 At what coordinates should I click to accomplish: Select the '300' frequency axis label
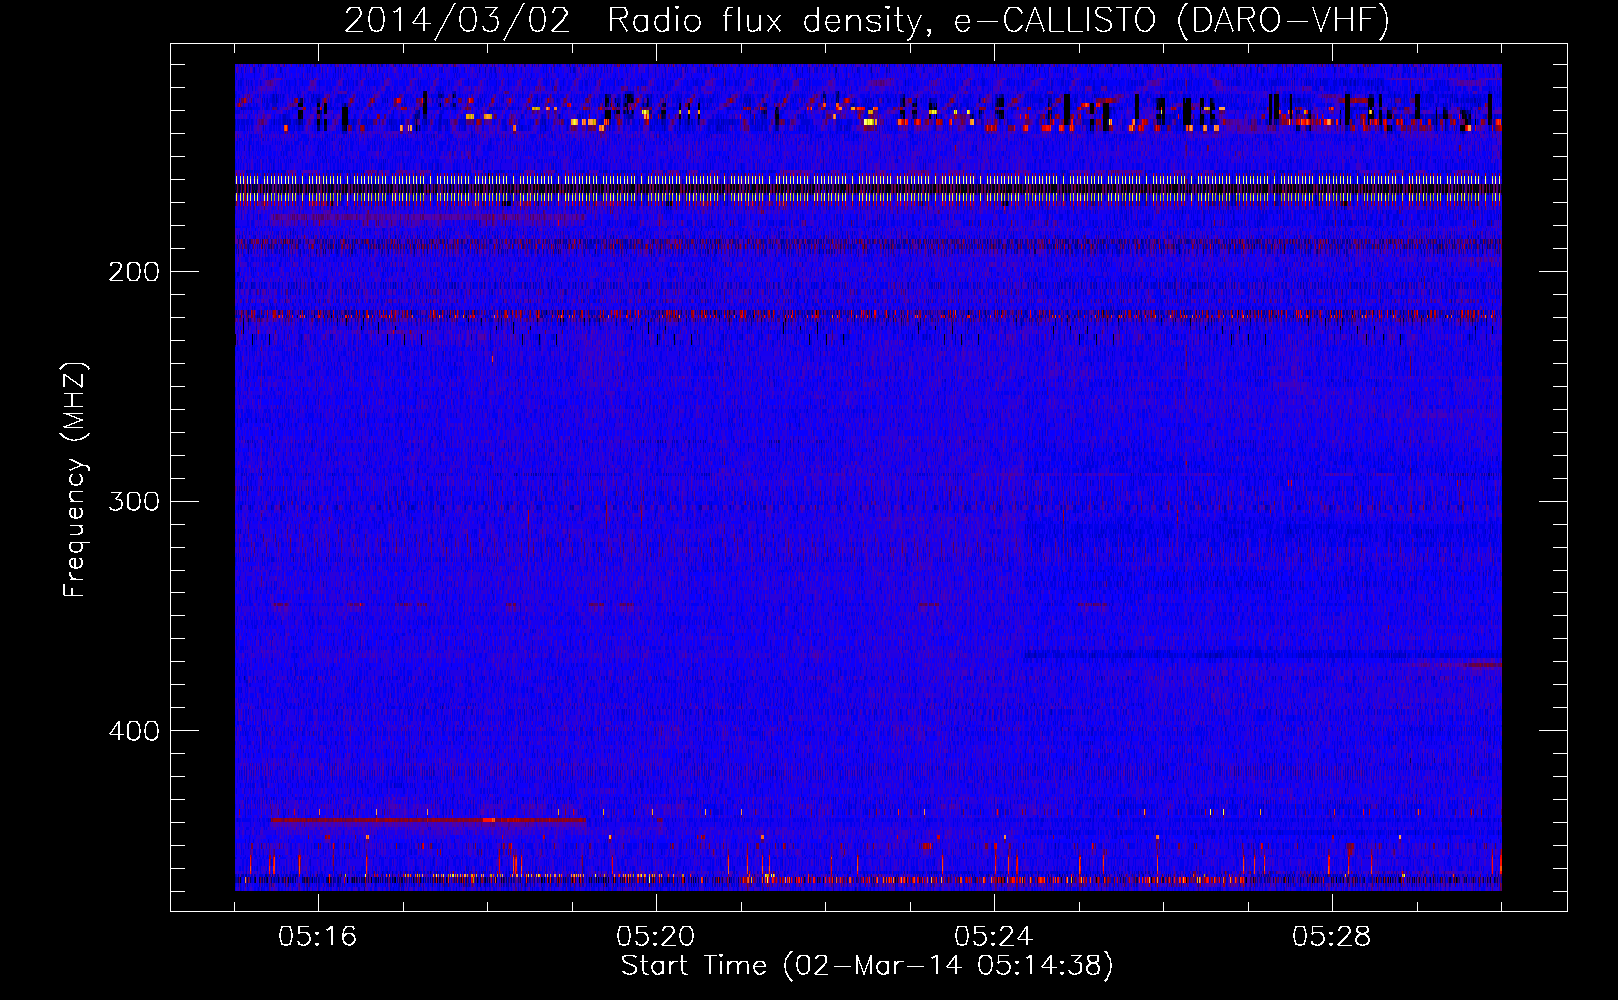click(133, 501)
